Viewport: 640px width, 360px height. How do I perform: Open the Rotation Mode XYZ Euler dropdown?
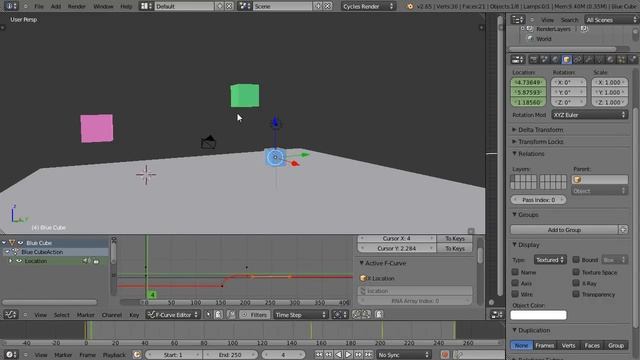coord(589,115)
